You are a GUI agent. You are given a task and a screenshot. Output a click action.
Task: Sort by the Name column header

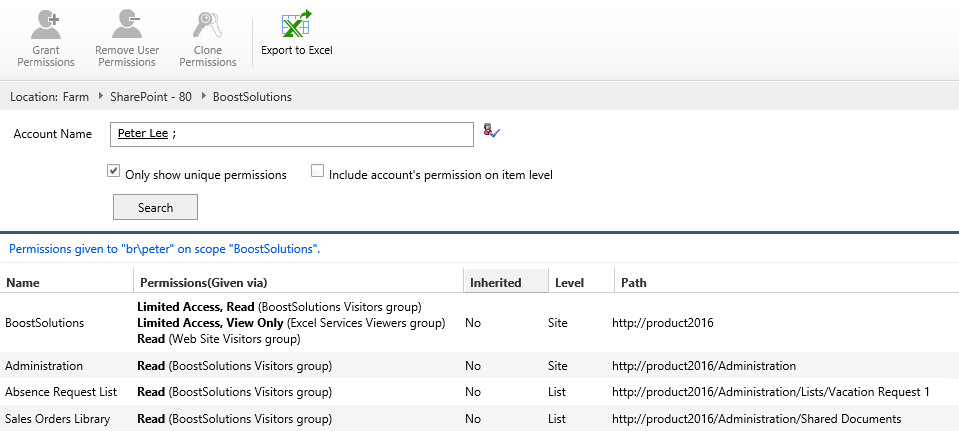point(23,283)
